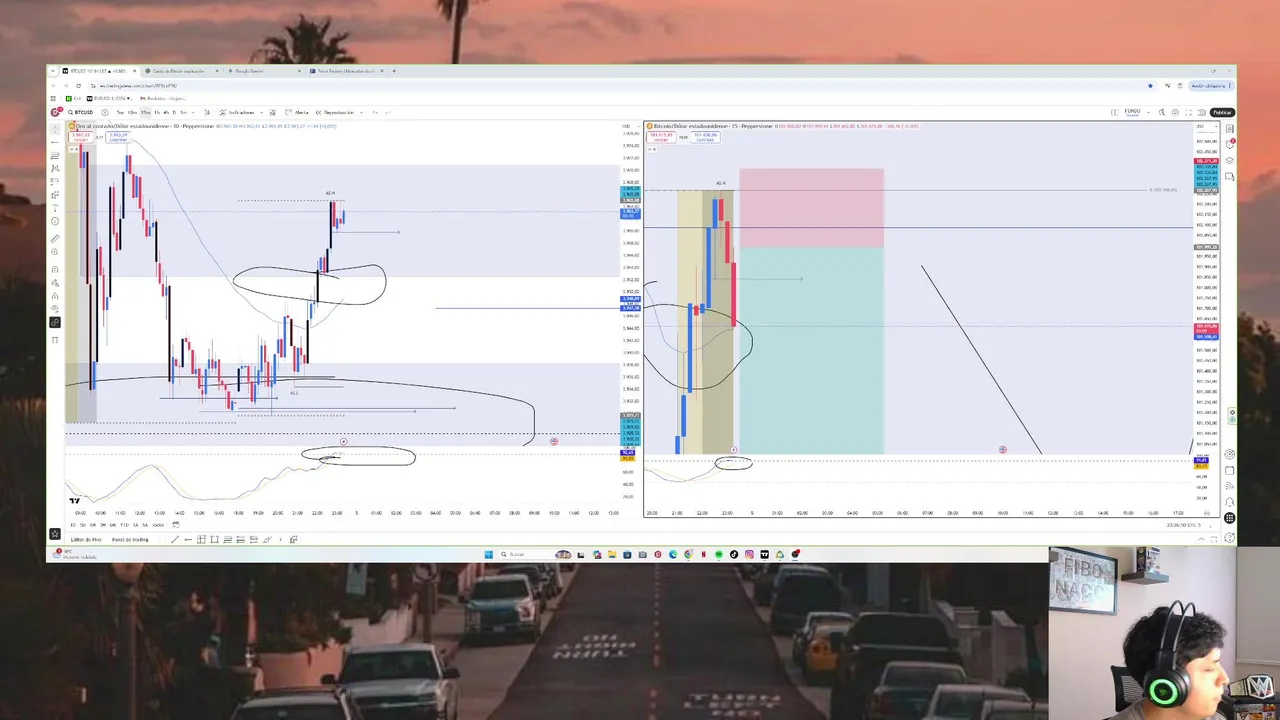The image size is (1280, 720).
Task: Click the Bitcoin chart comprar button
Action: [705, 137]
